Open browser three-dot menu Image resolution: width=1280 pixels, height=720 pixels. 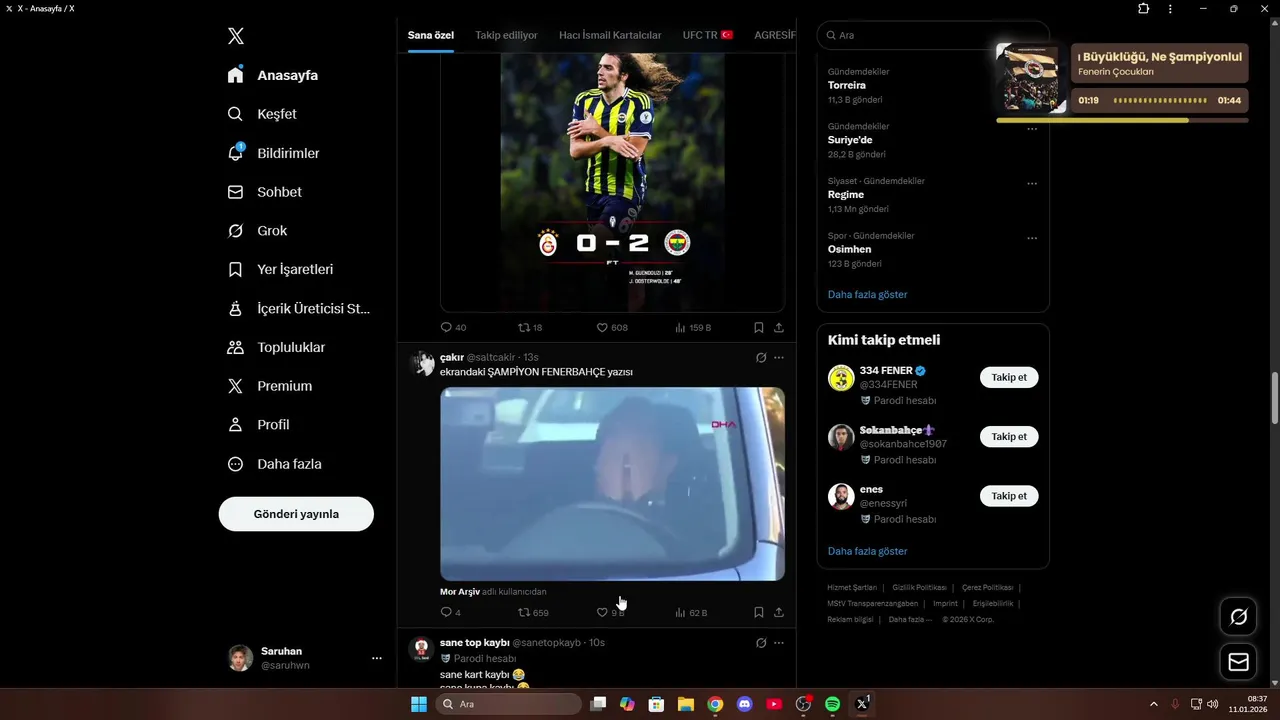coord(1170,9)
